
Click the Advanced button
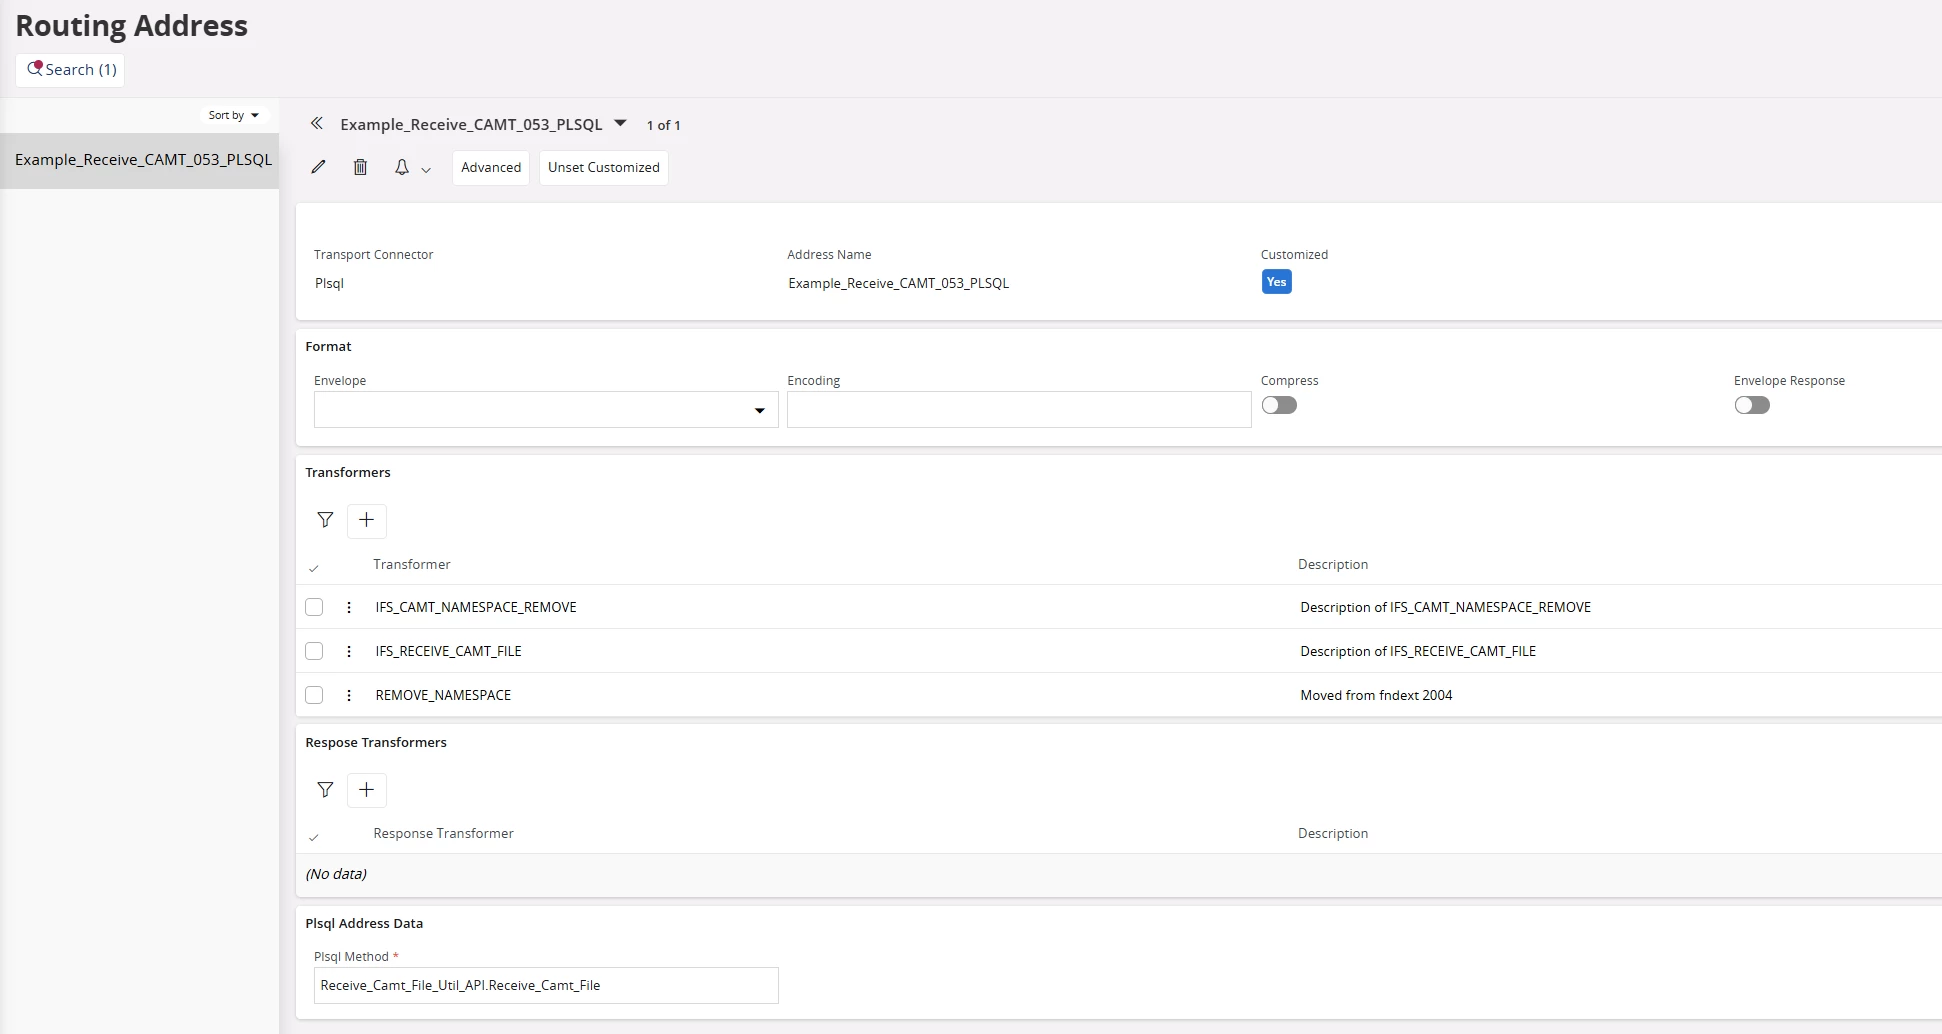pyautogui.click(x=491, y=167)
